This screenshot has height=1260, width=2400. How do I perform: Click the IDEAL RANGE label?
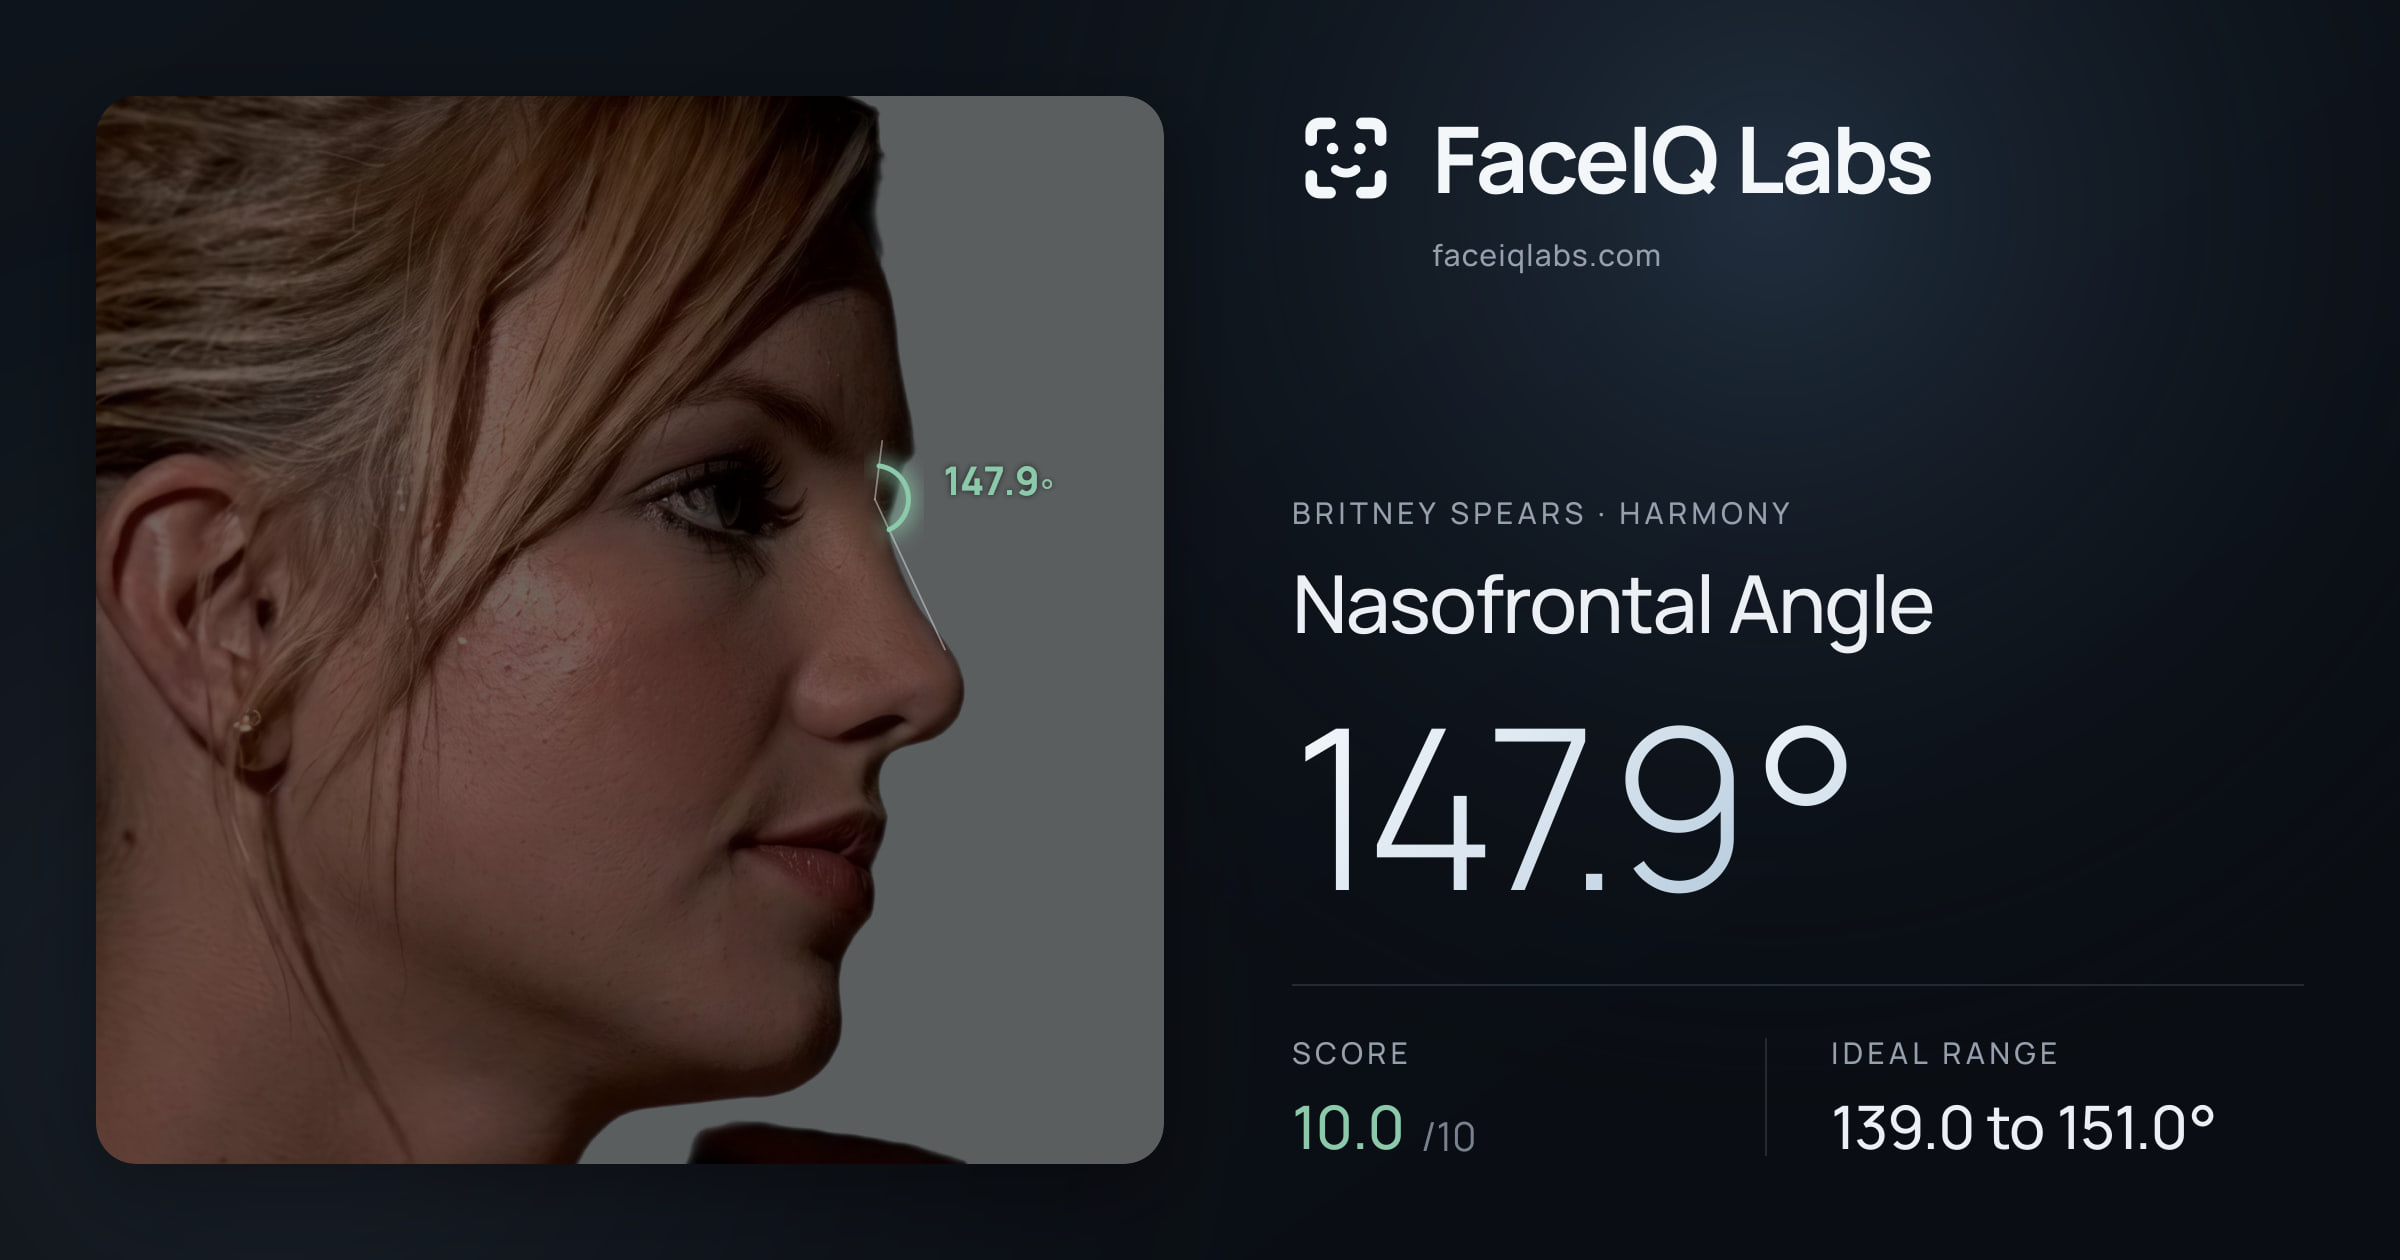tap(1944, 1053)
